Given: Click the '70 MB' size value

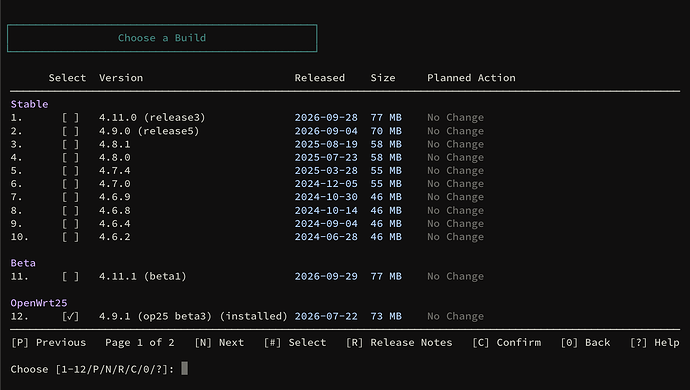Looking at the screenshot, I should [386, 131].
